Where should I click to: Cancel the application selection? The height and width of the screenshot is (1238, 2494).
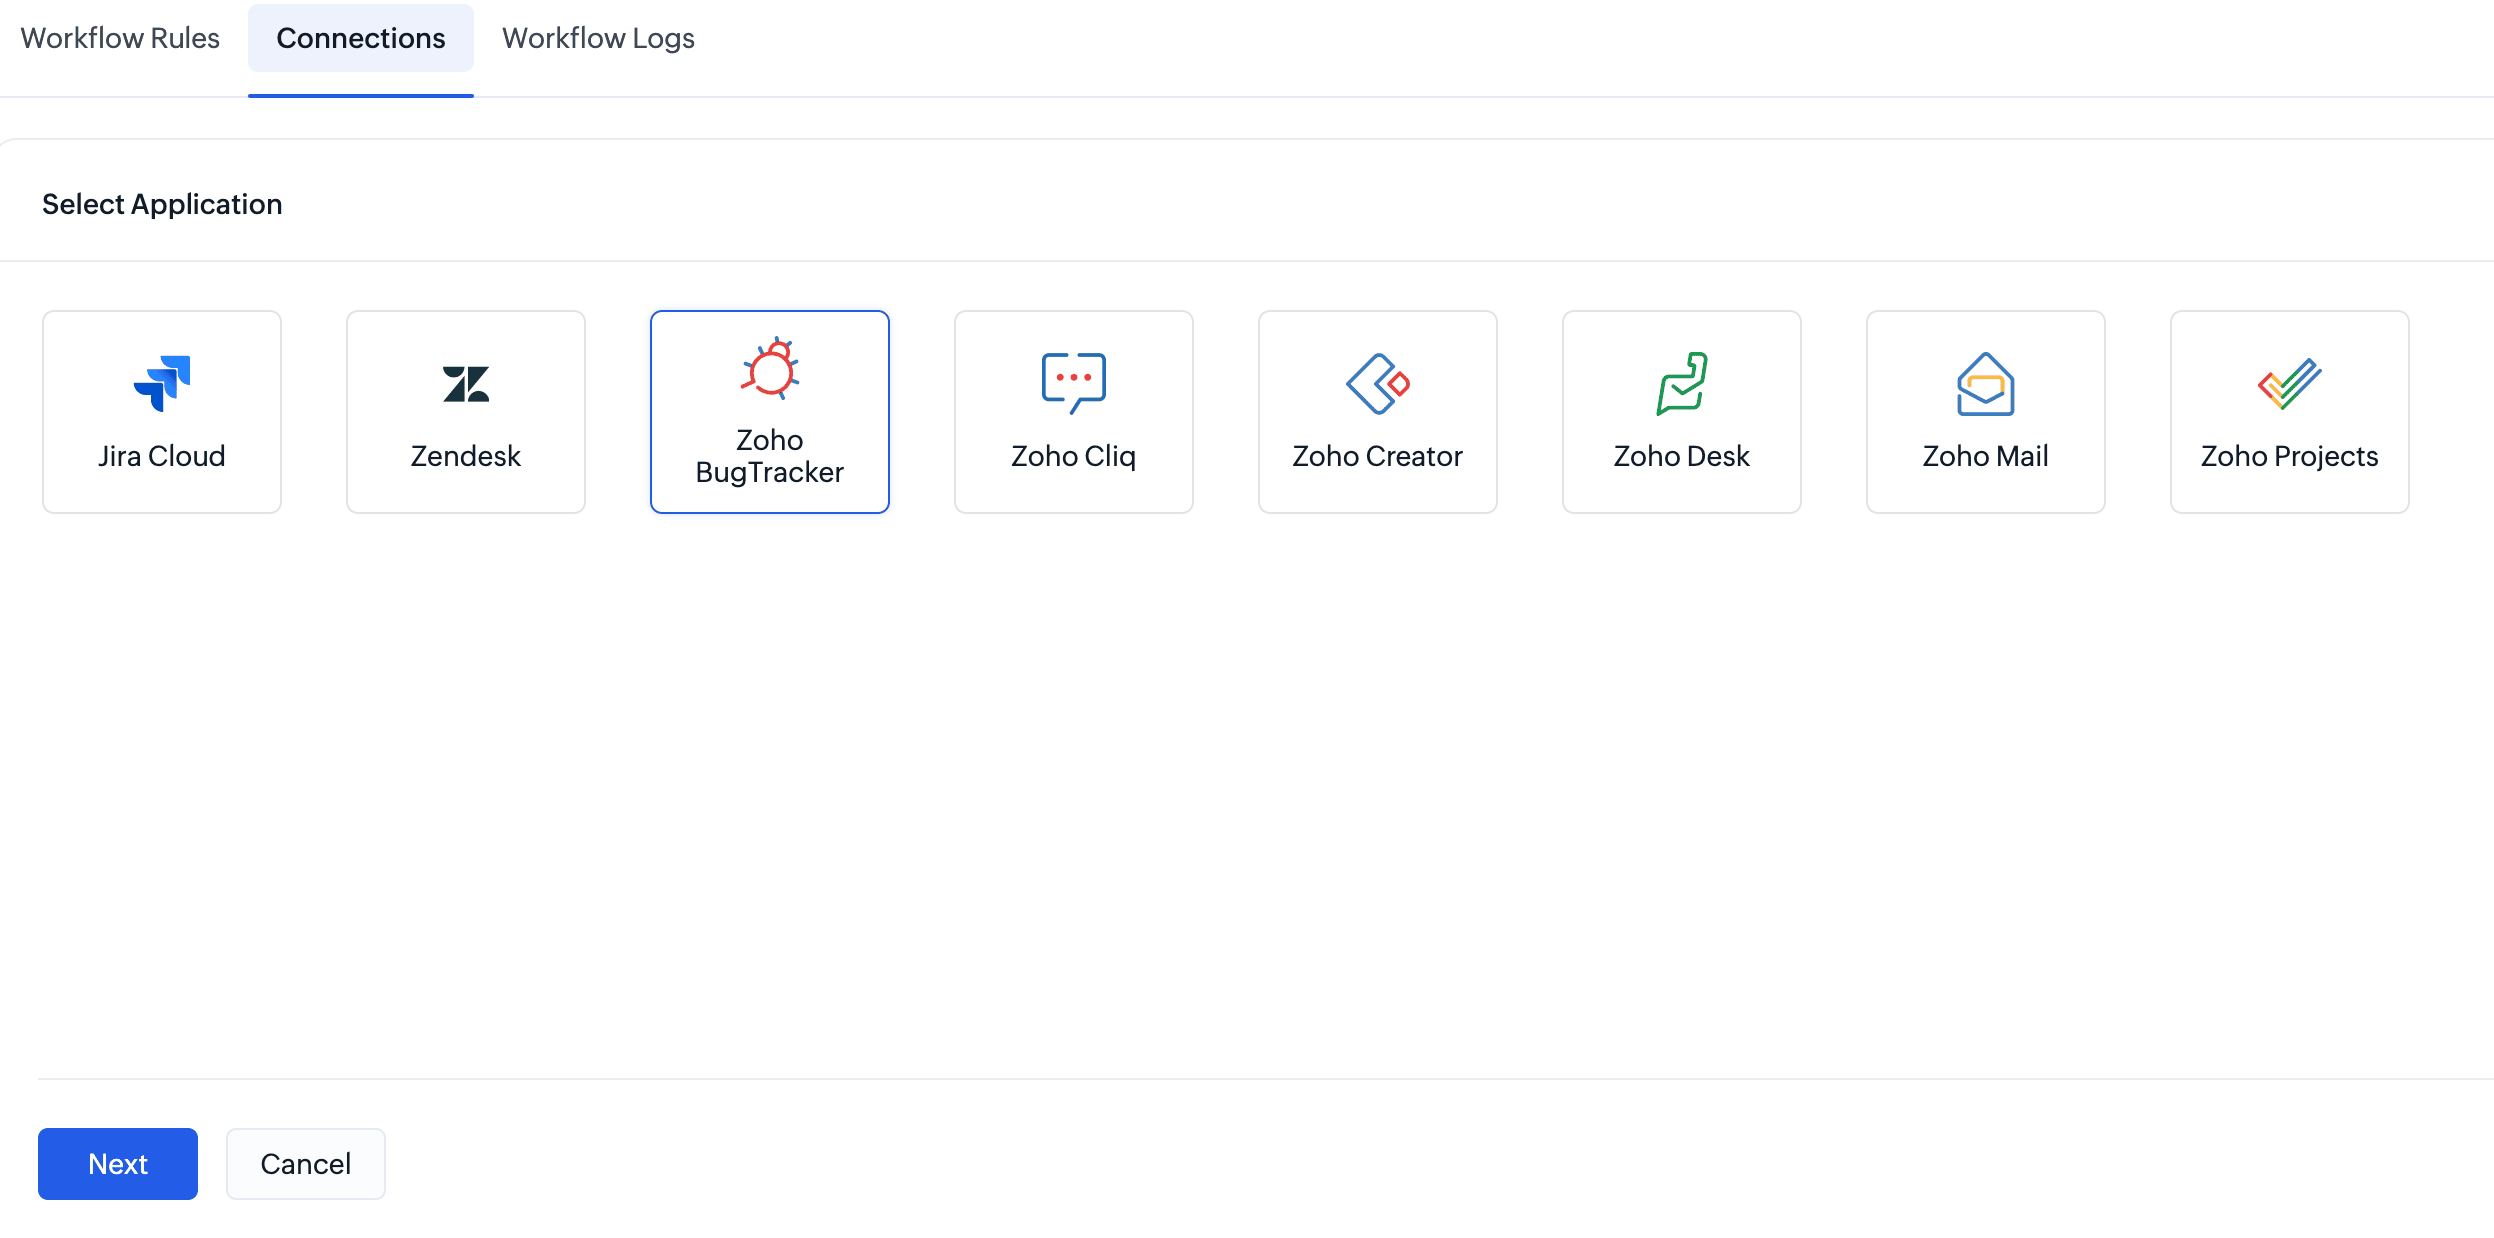305,1164
